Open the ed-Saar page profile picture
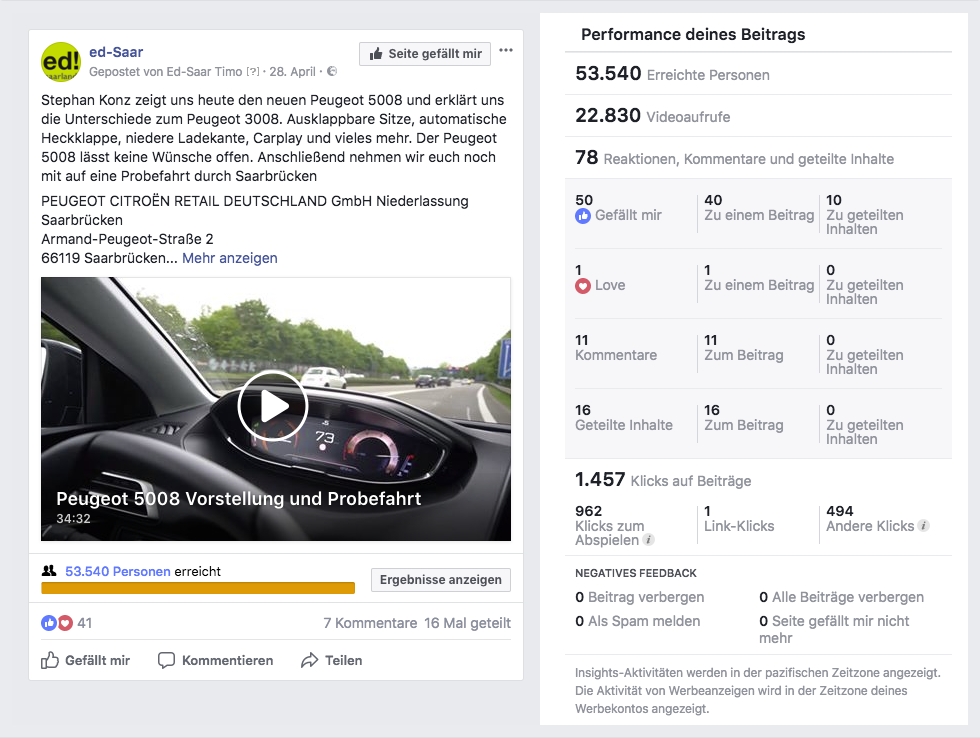This screenshot has width=980, height=738. (61, 62)
